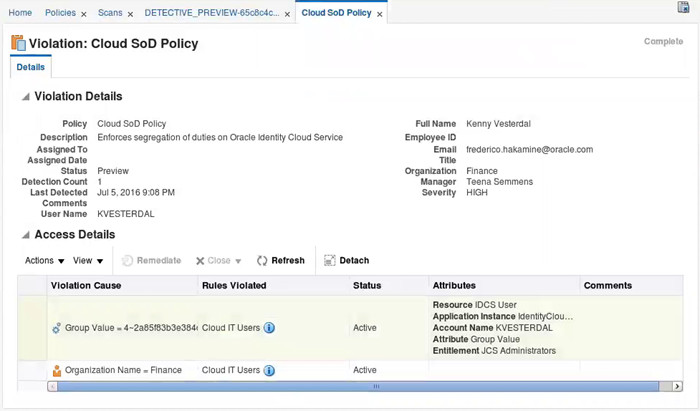Click the row selector of Group Value row

(32, 328)
